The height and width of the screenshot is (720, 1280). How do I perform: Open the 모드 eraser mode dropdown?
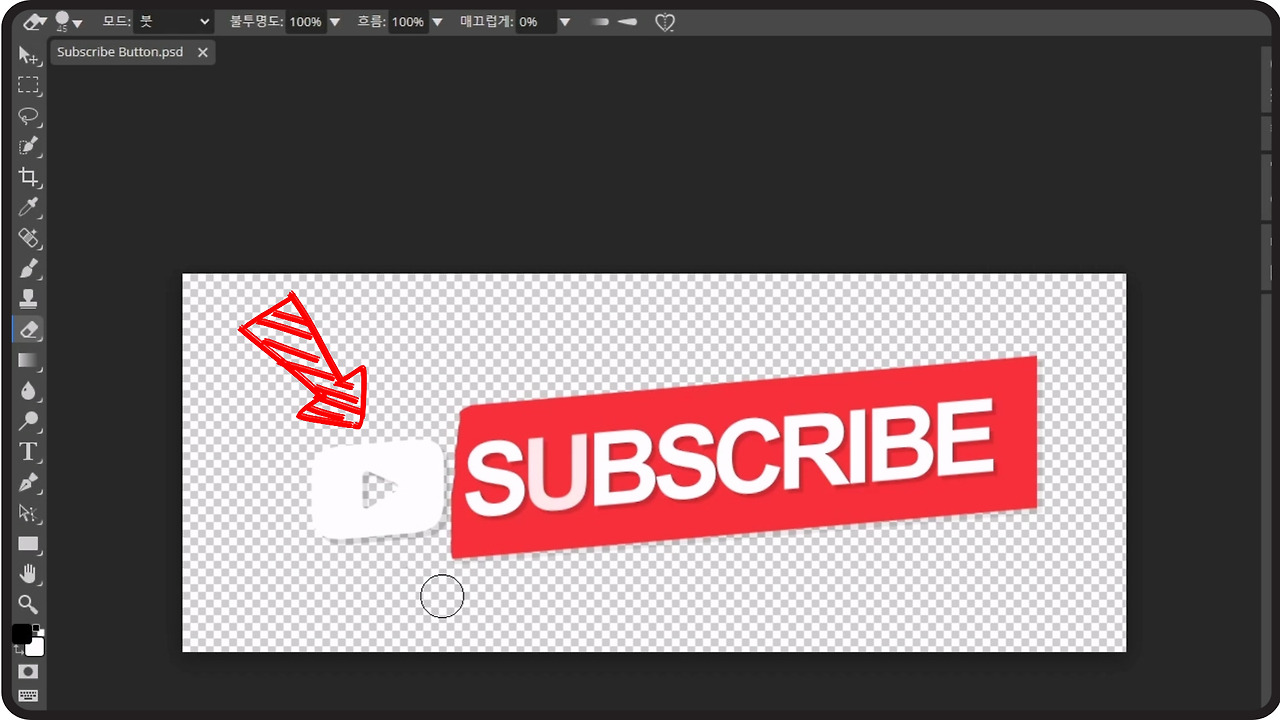pyautogui.click(x=175, y=21)
